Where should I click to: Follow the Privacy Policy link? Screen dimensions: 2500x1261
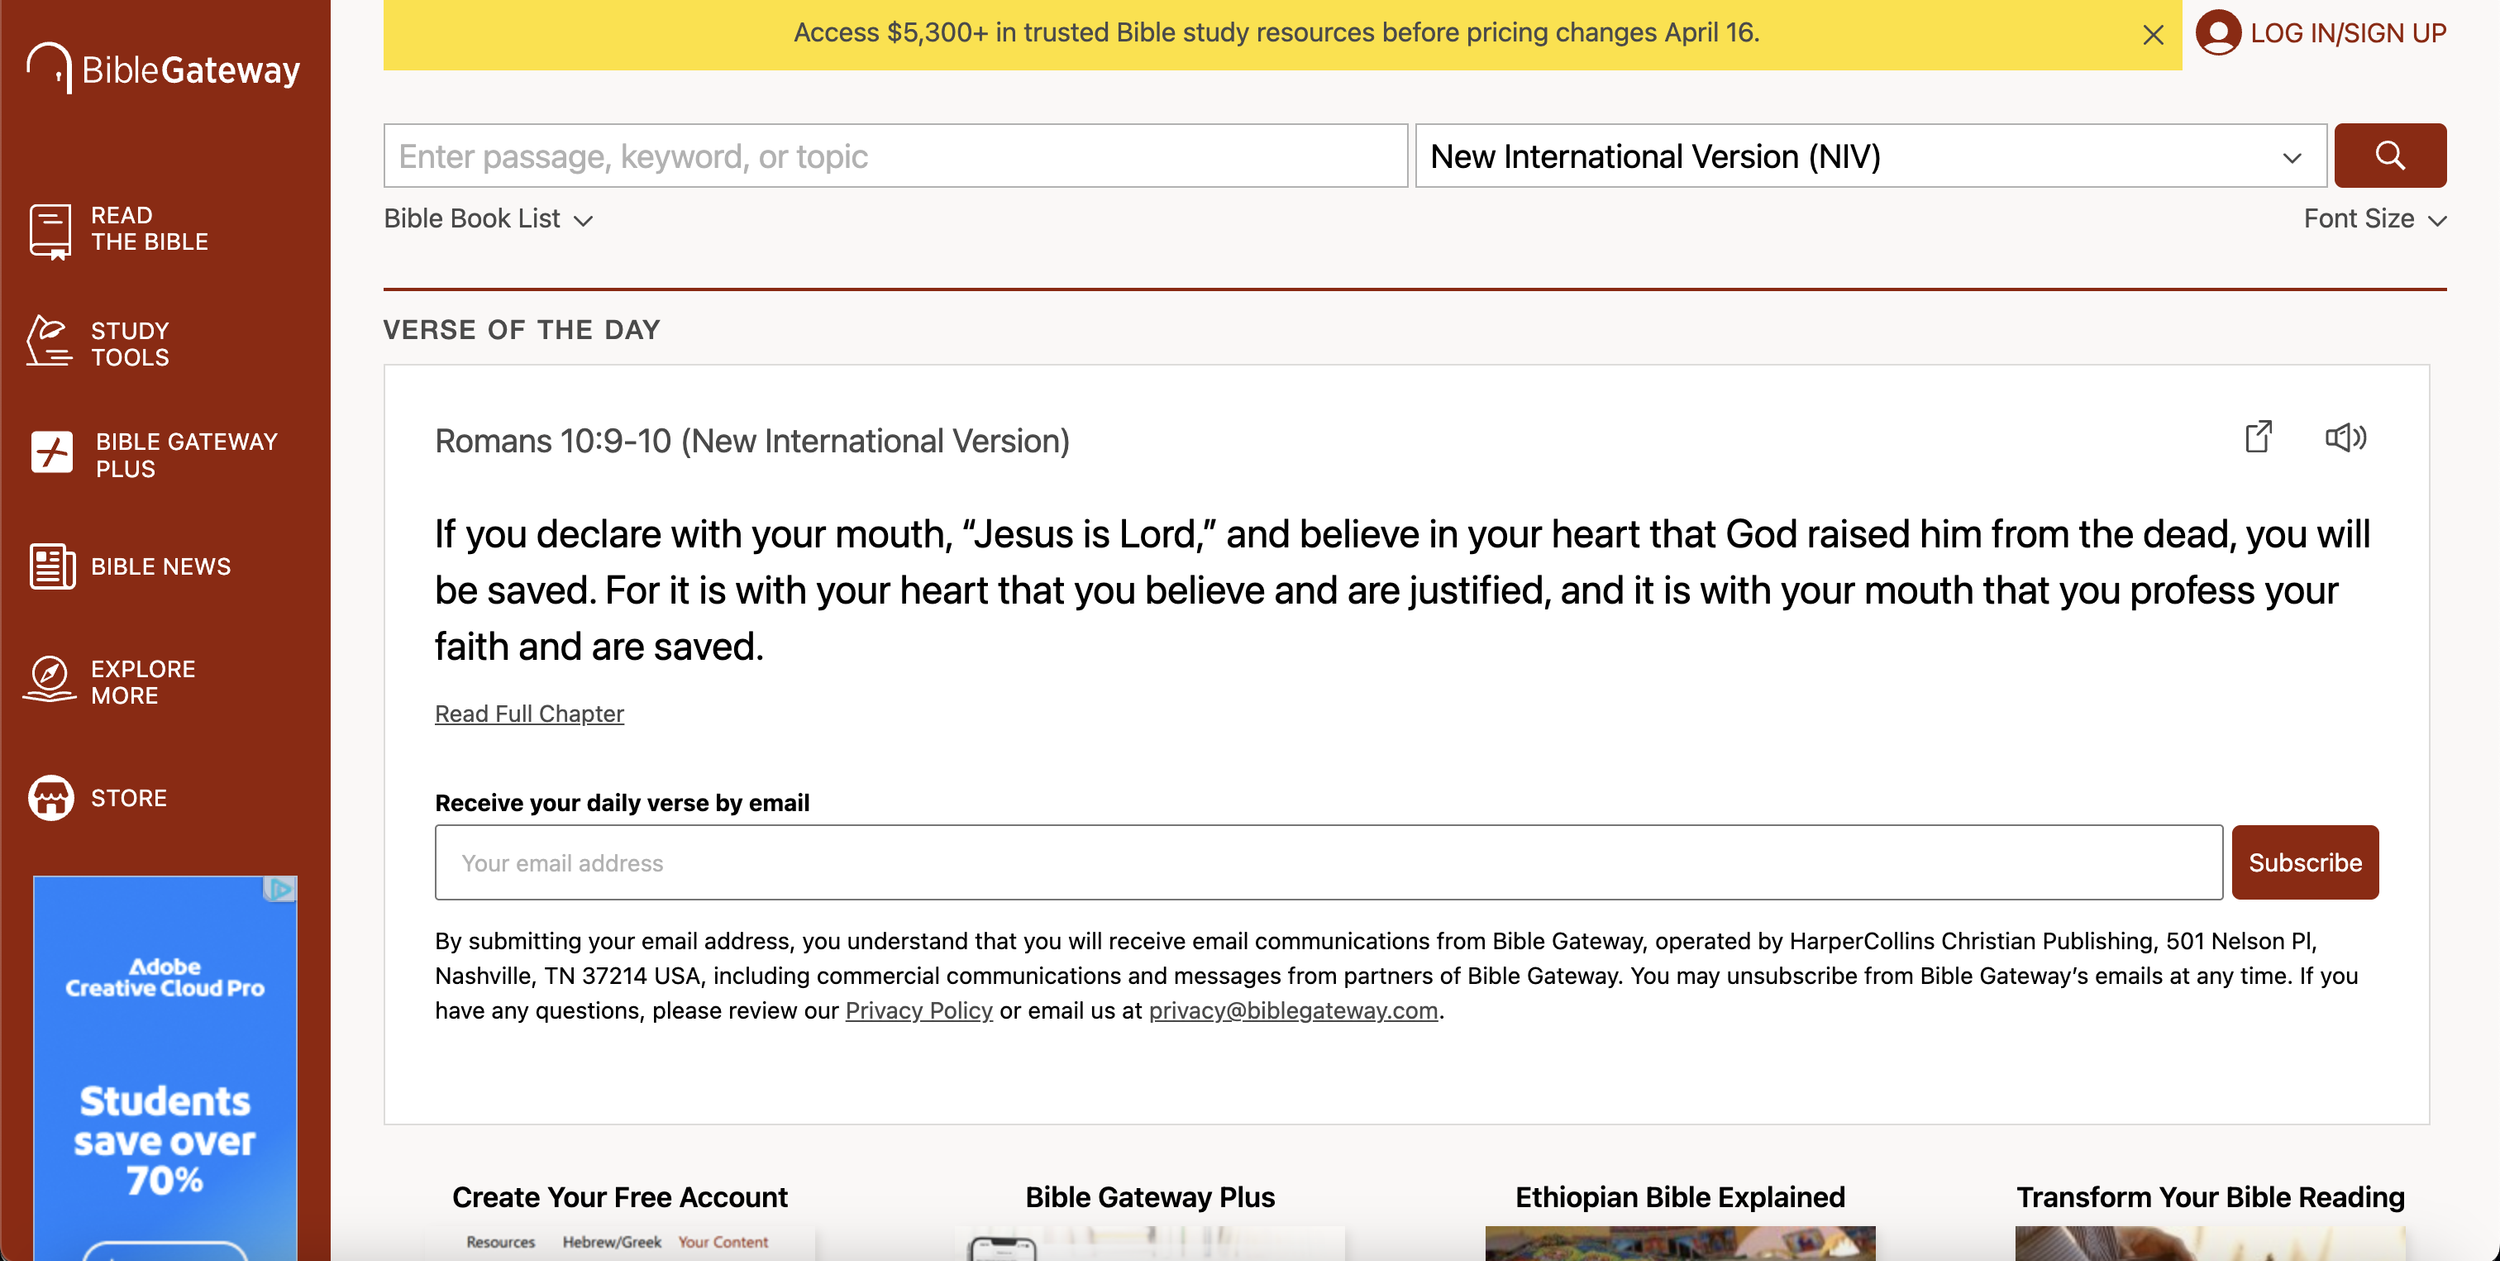(x=918, y=1011)
